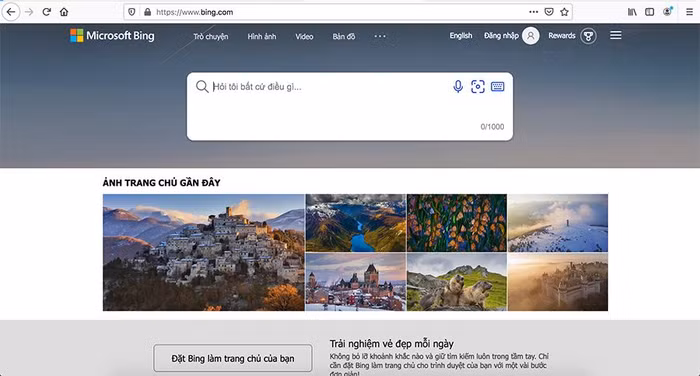Open the marmots on rocks photo

pos(457,282)
